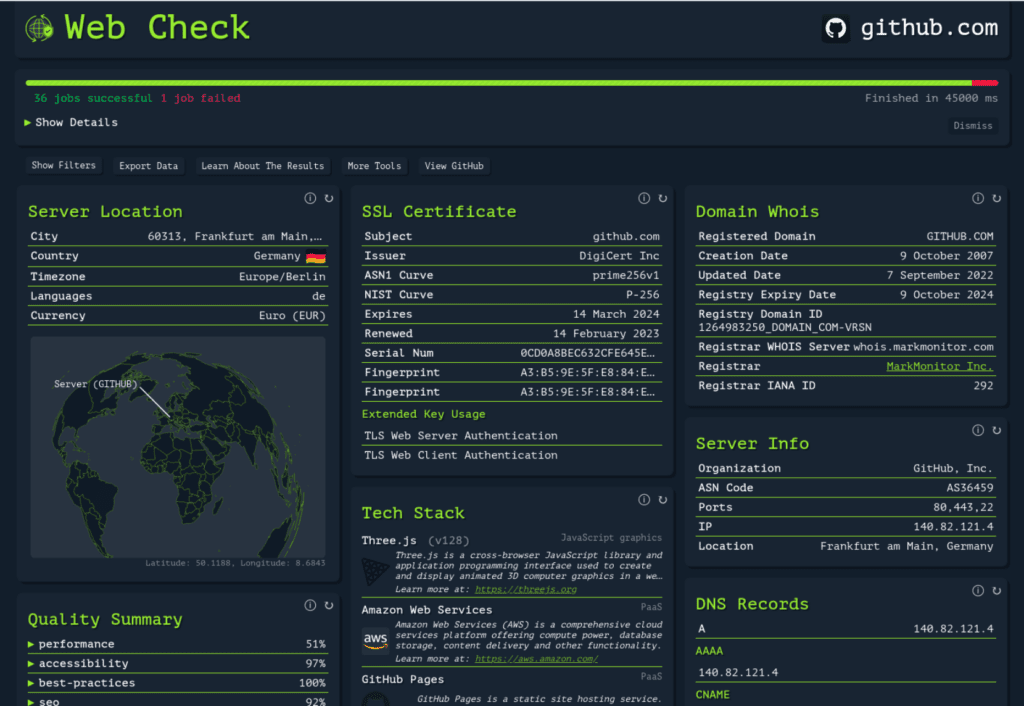Open Learn About The Results
The height and width of the screenshot is (706, 1024).
[x=263, y=166]
